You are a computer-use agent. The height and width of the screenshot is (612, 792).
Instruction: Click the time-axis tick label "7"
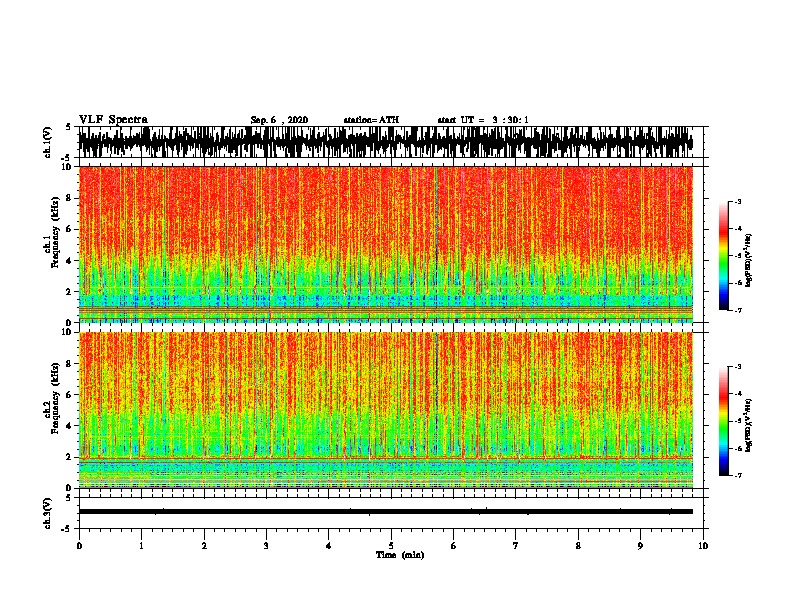(516, 546)
